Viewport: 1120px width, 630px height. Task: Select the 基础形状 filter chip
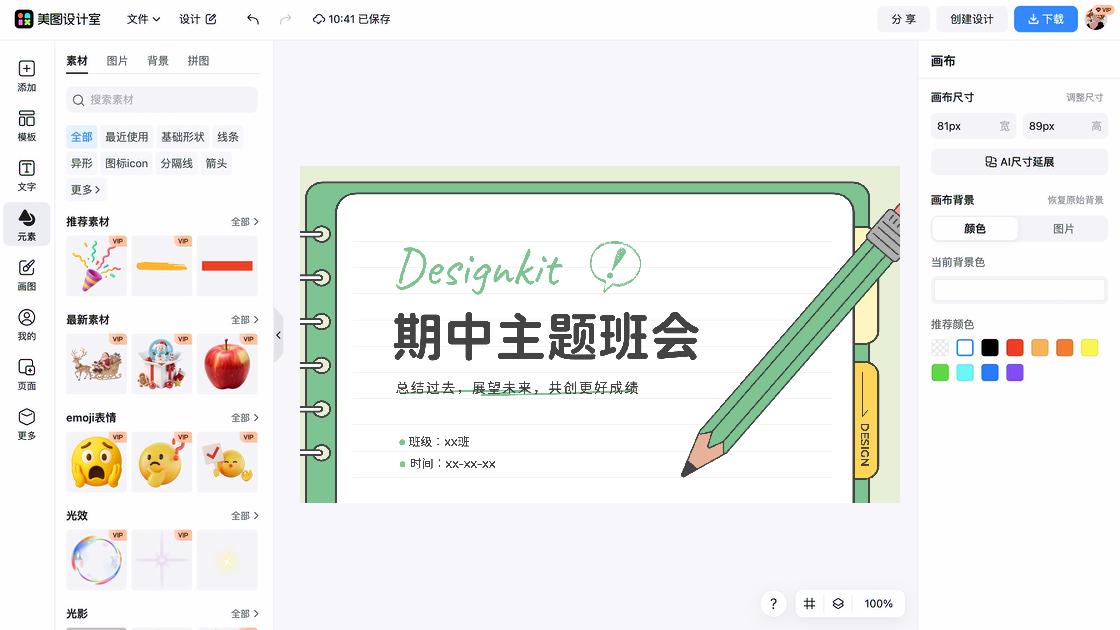pos(182,136)
